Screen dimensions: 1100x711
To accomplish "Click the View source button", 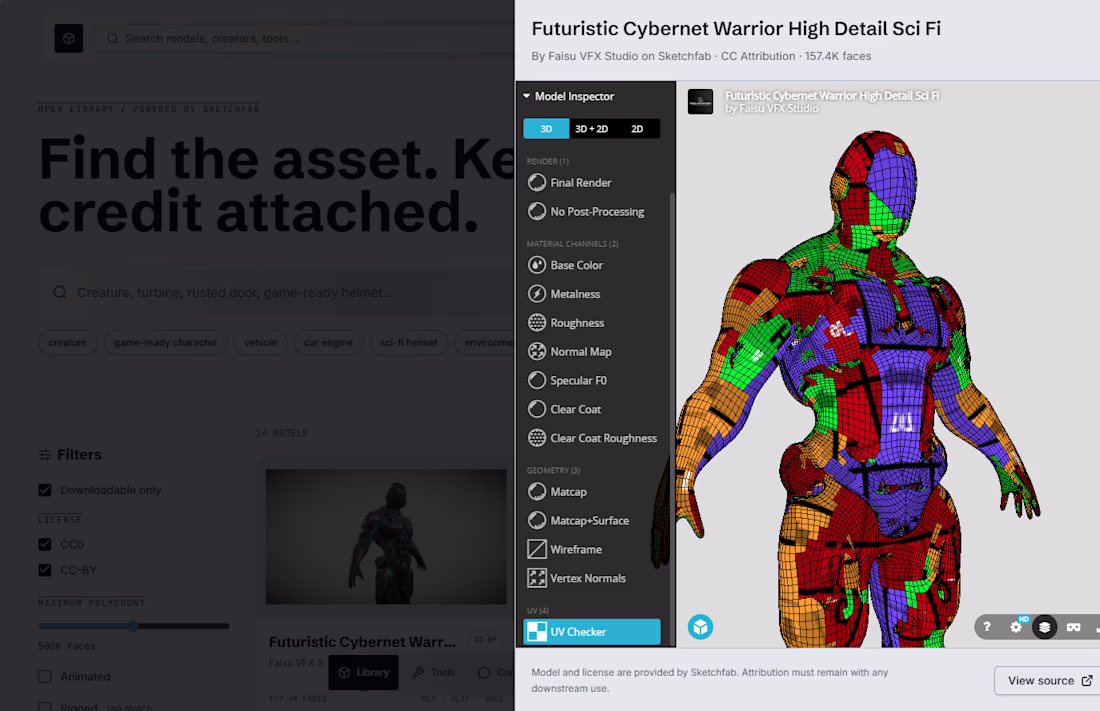I will click(1048, 681).
